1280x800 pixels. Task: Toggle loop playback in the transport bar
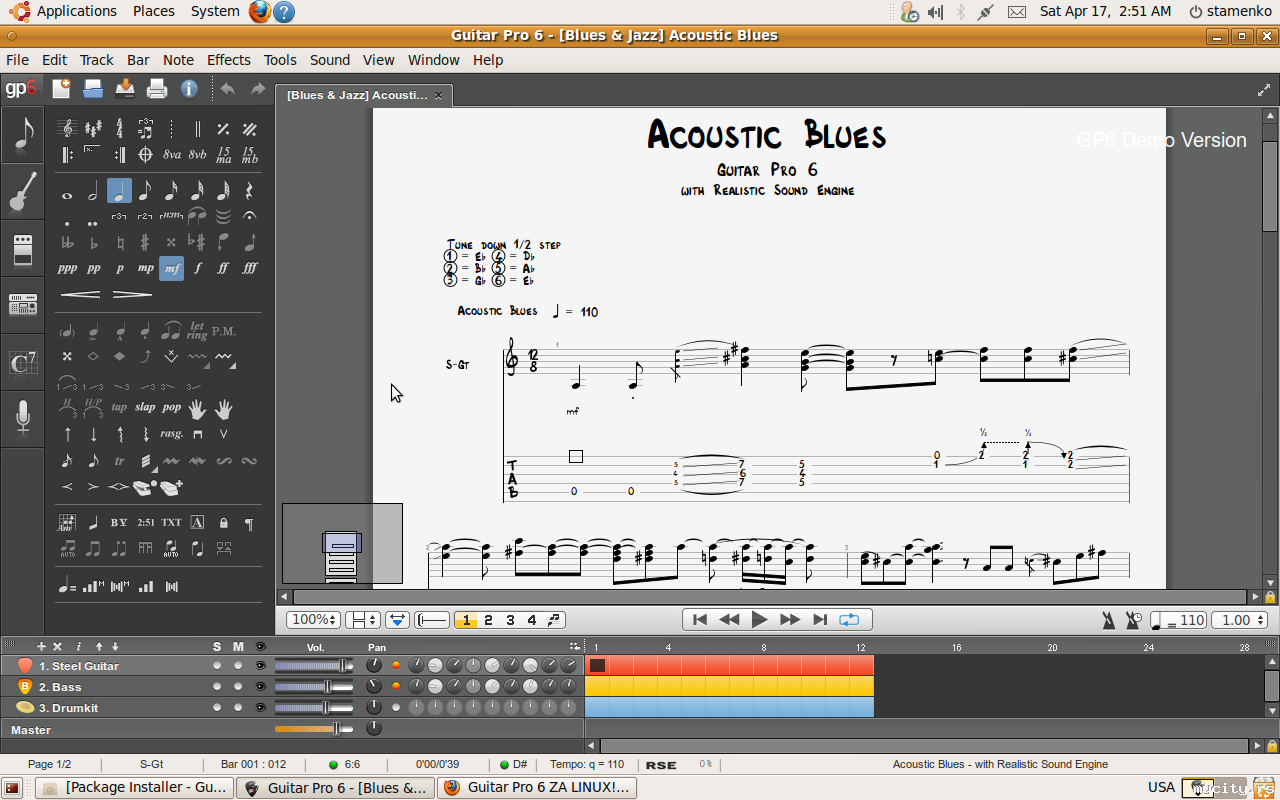coord(849,620)
